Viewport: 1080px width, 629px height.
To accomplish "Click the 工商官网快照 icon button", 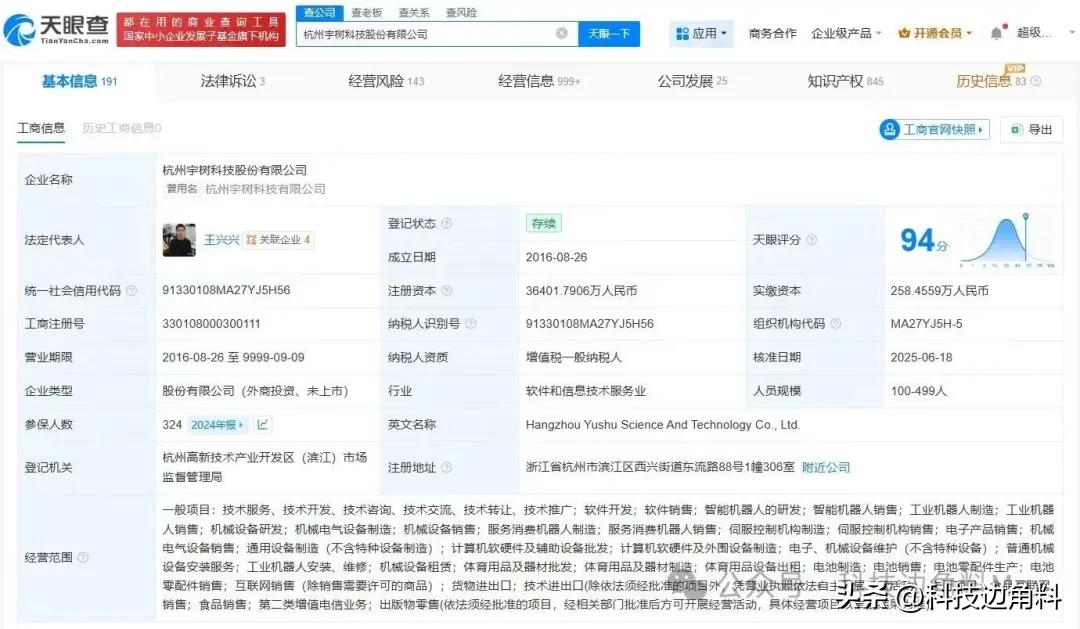I will (934, 130).
